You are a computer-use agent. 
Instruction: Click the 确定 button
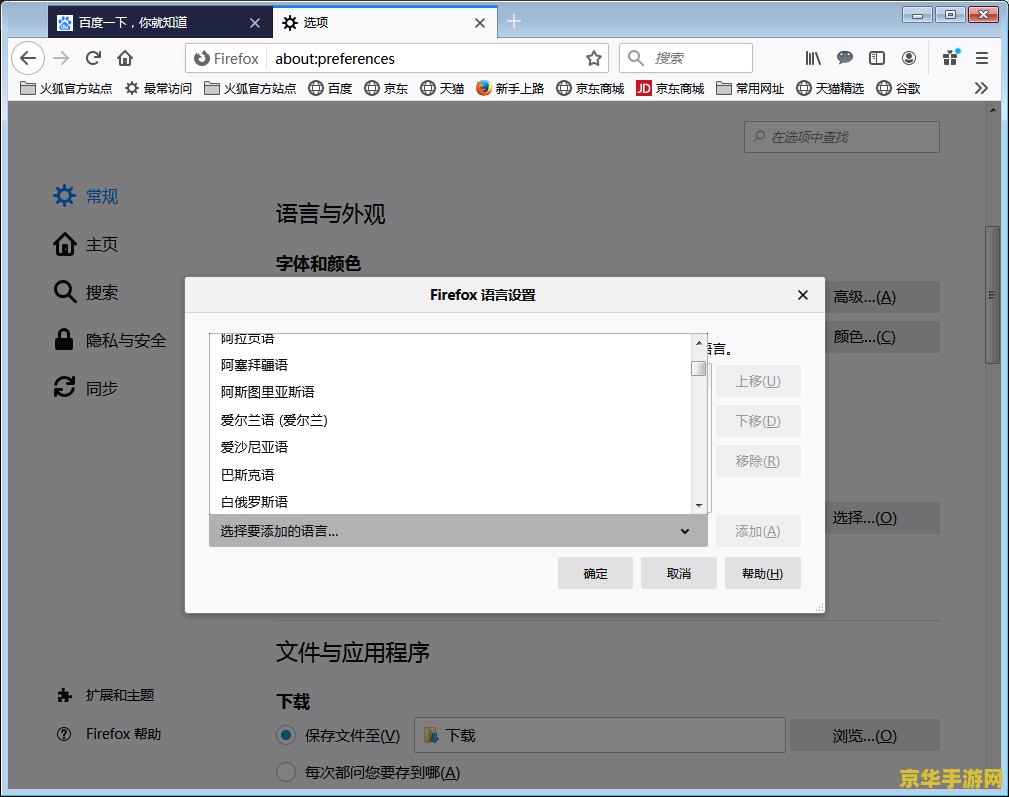[594, 572]
